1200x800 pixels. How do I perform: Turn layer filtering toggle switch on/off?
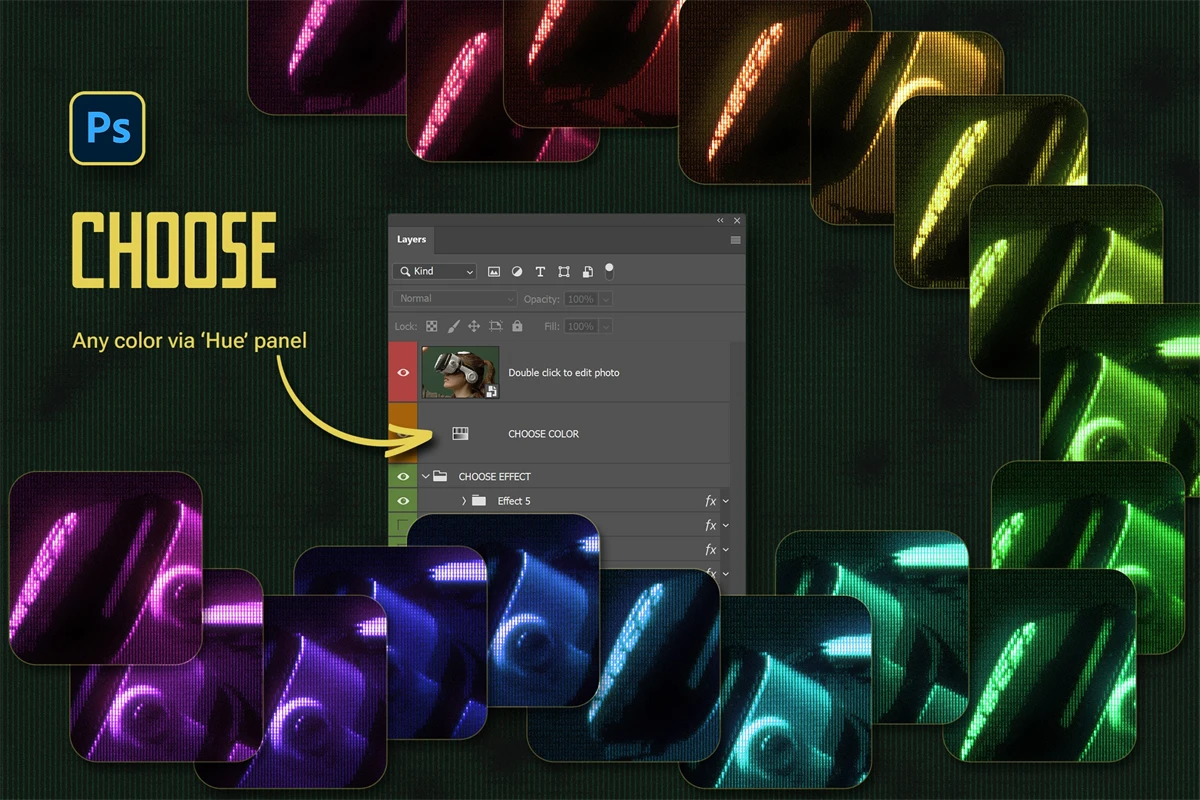point(609,271)
